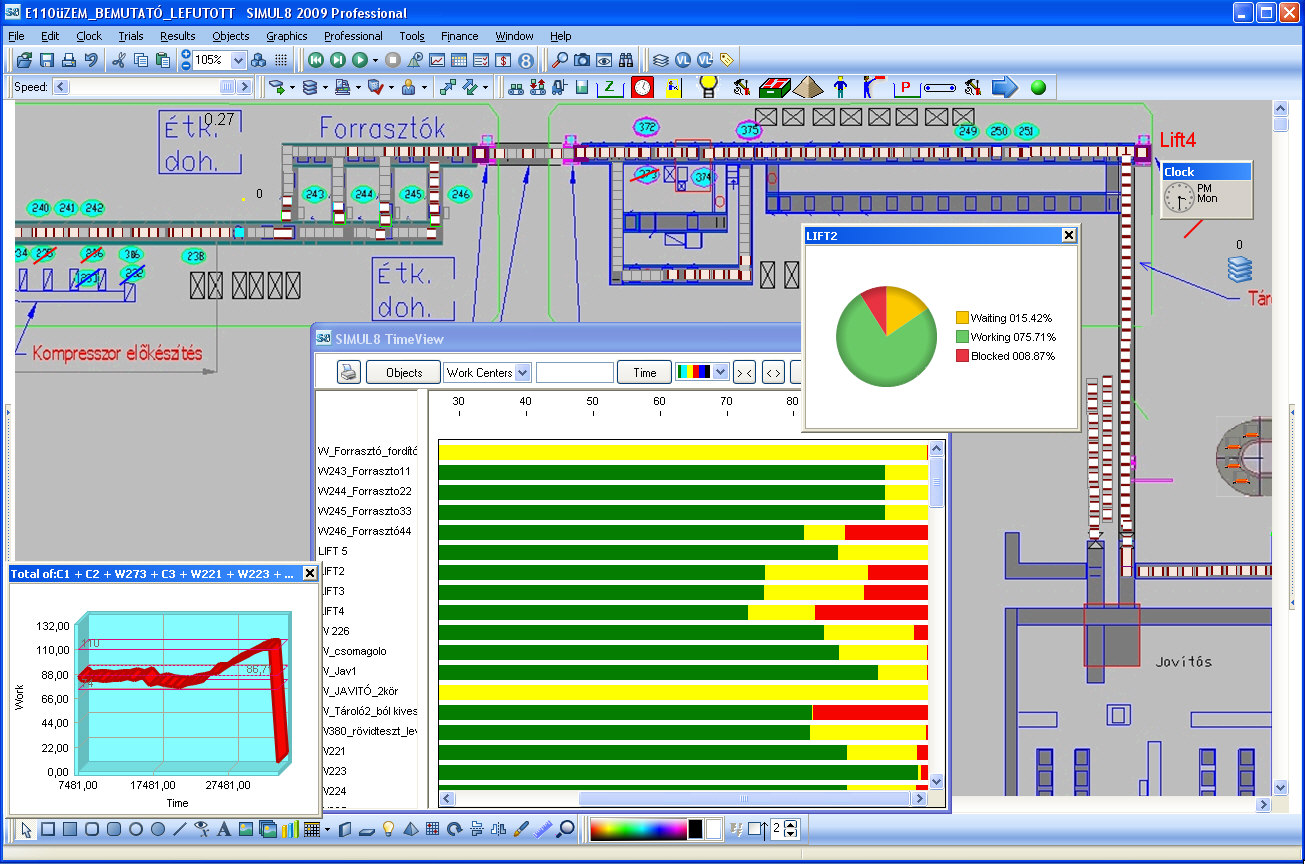
Task: Click the pyramid icon in toolbar
Action: pos(809,87)
